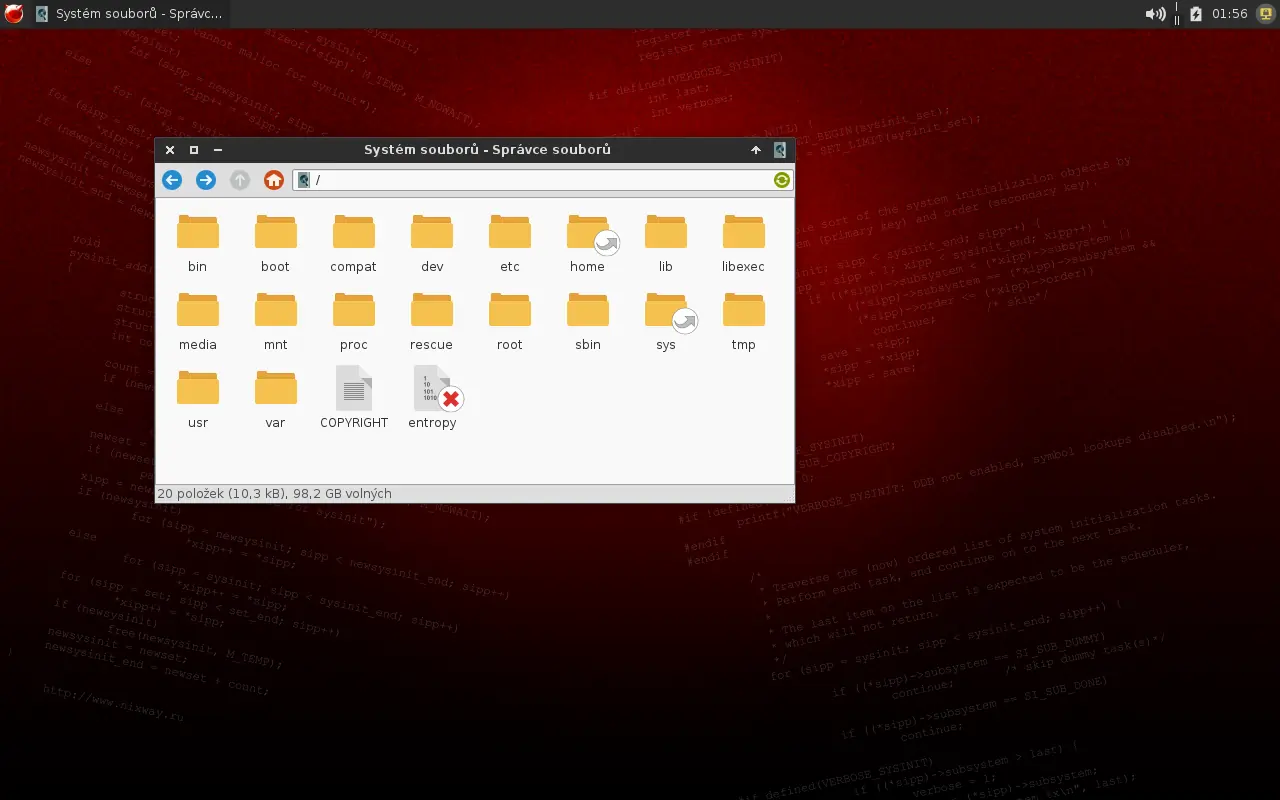Open the user session icon in panel
Screen dimensions: 1280x800
tap(1266, 14)
